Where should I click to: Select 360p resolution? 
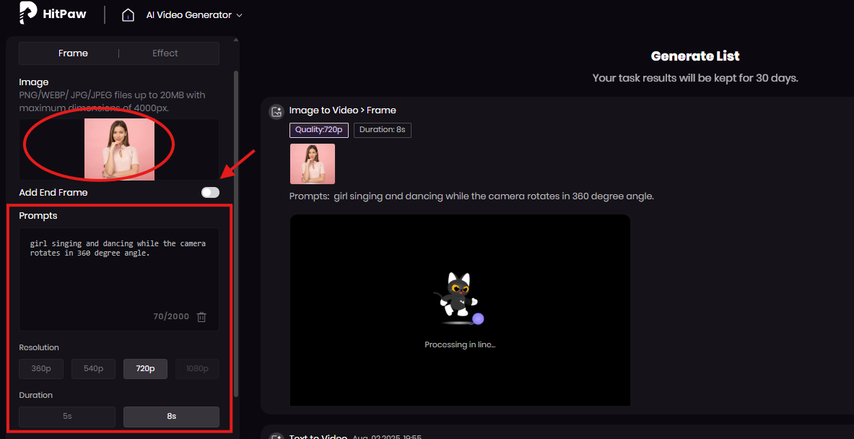pyautogui.click(x=41, y=369)
